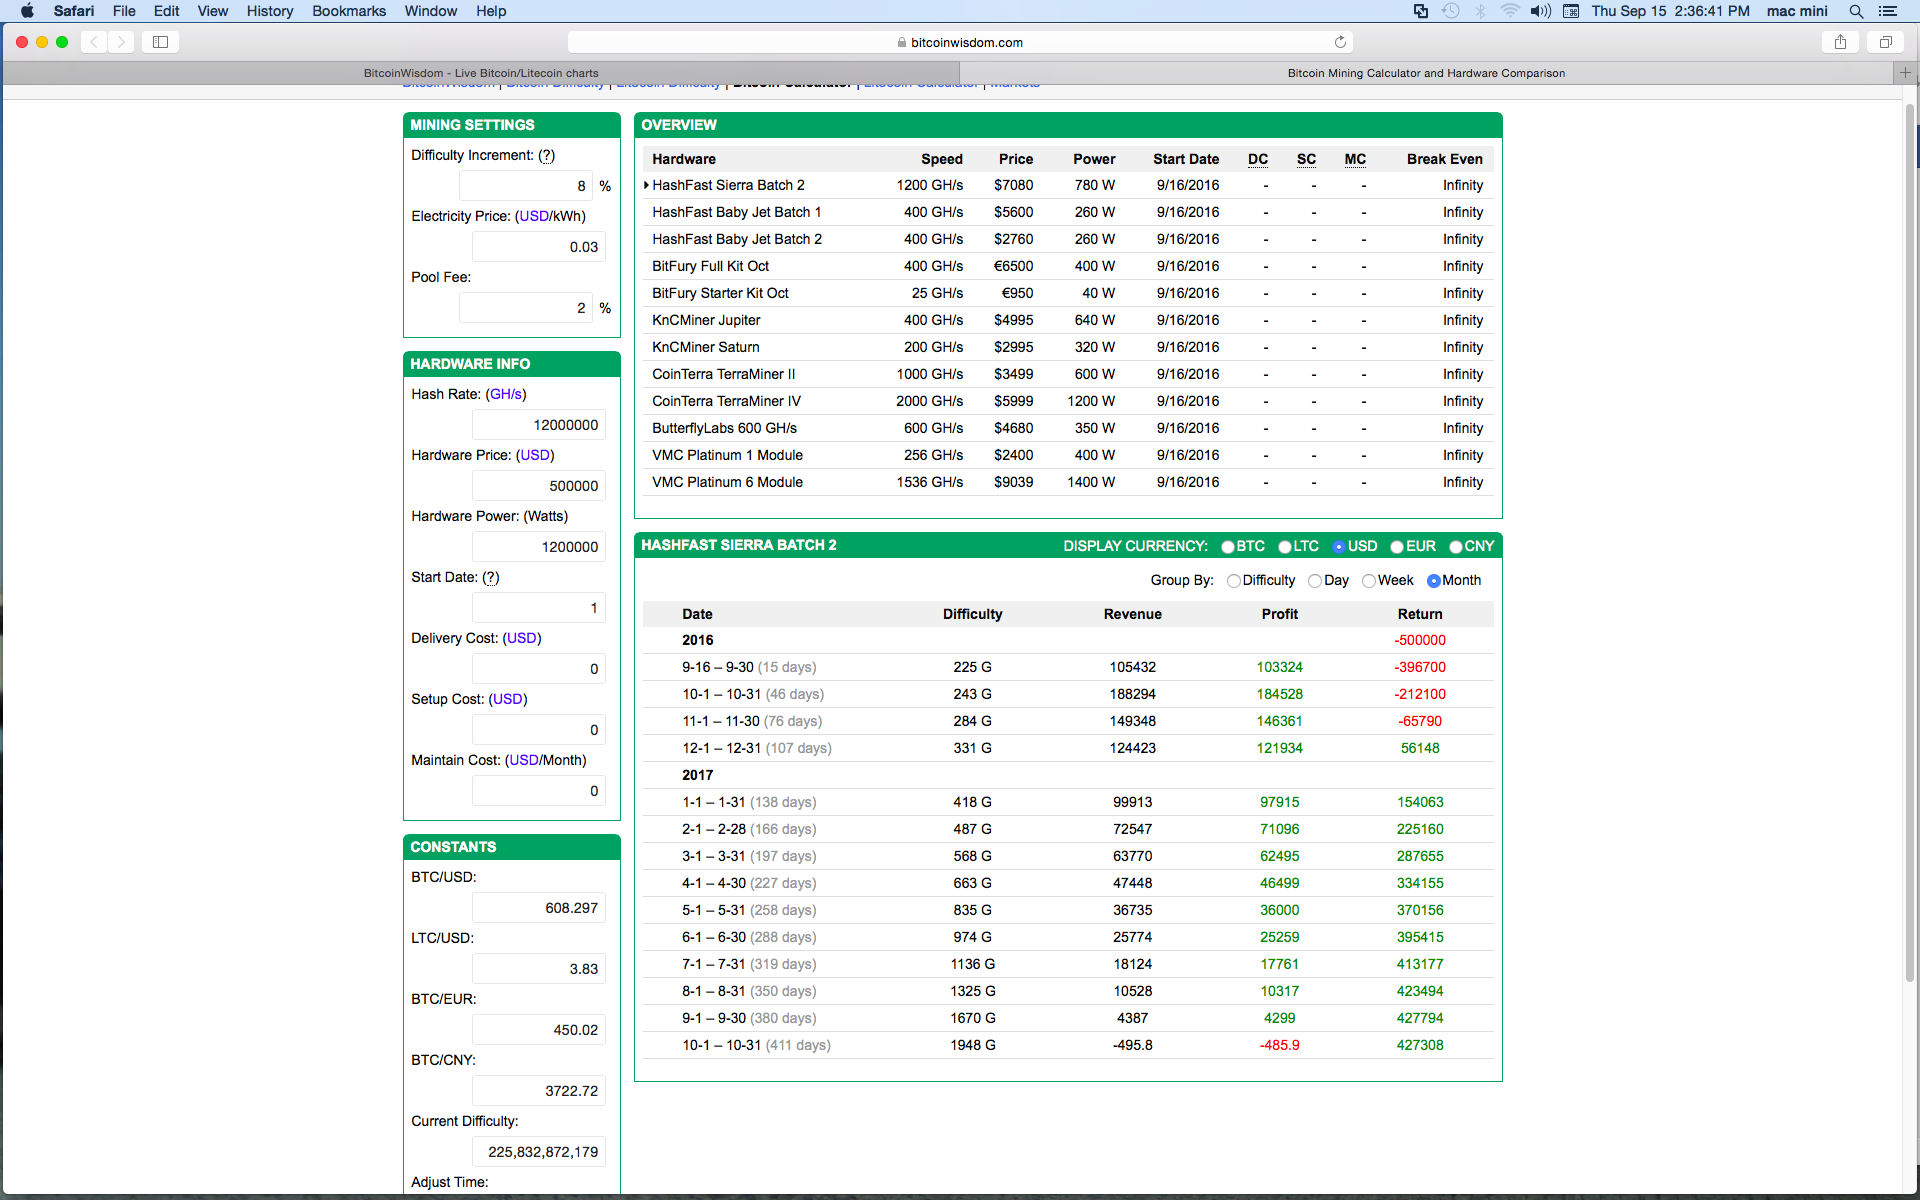
Task: Select BitFury Full Kit Oct row
Action: (1068, 266)
